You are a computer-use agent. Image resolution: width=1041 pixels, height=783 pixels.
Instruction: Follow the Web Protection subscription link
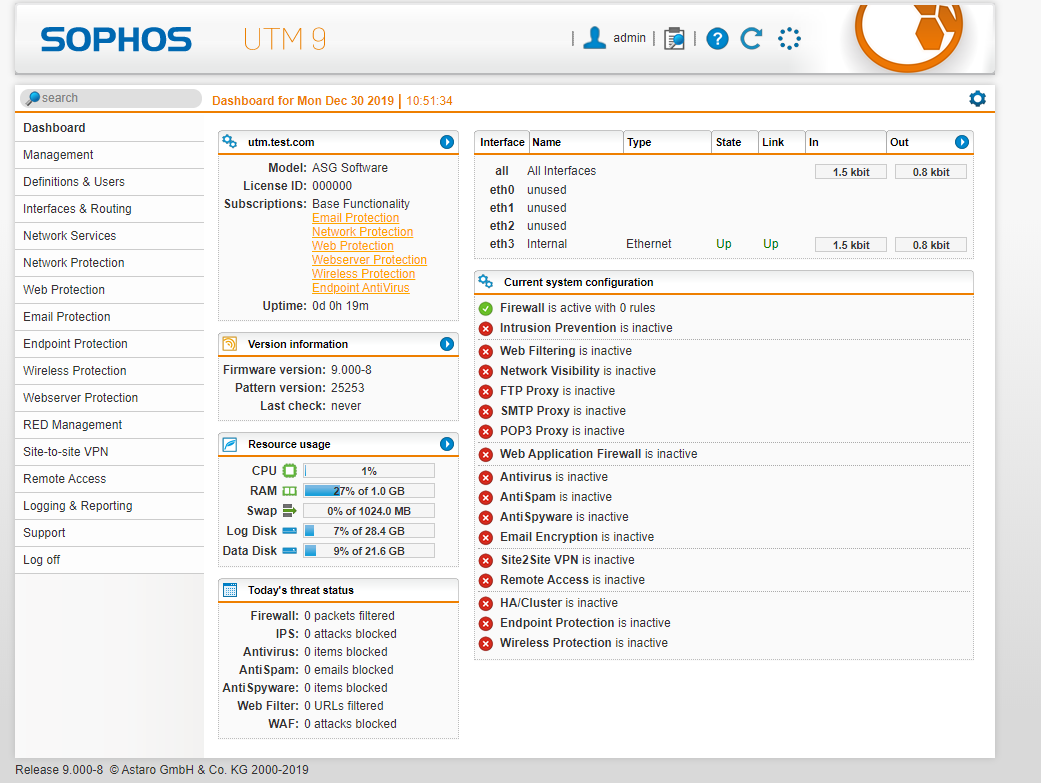[353, 246]
